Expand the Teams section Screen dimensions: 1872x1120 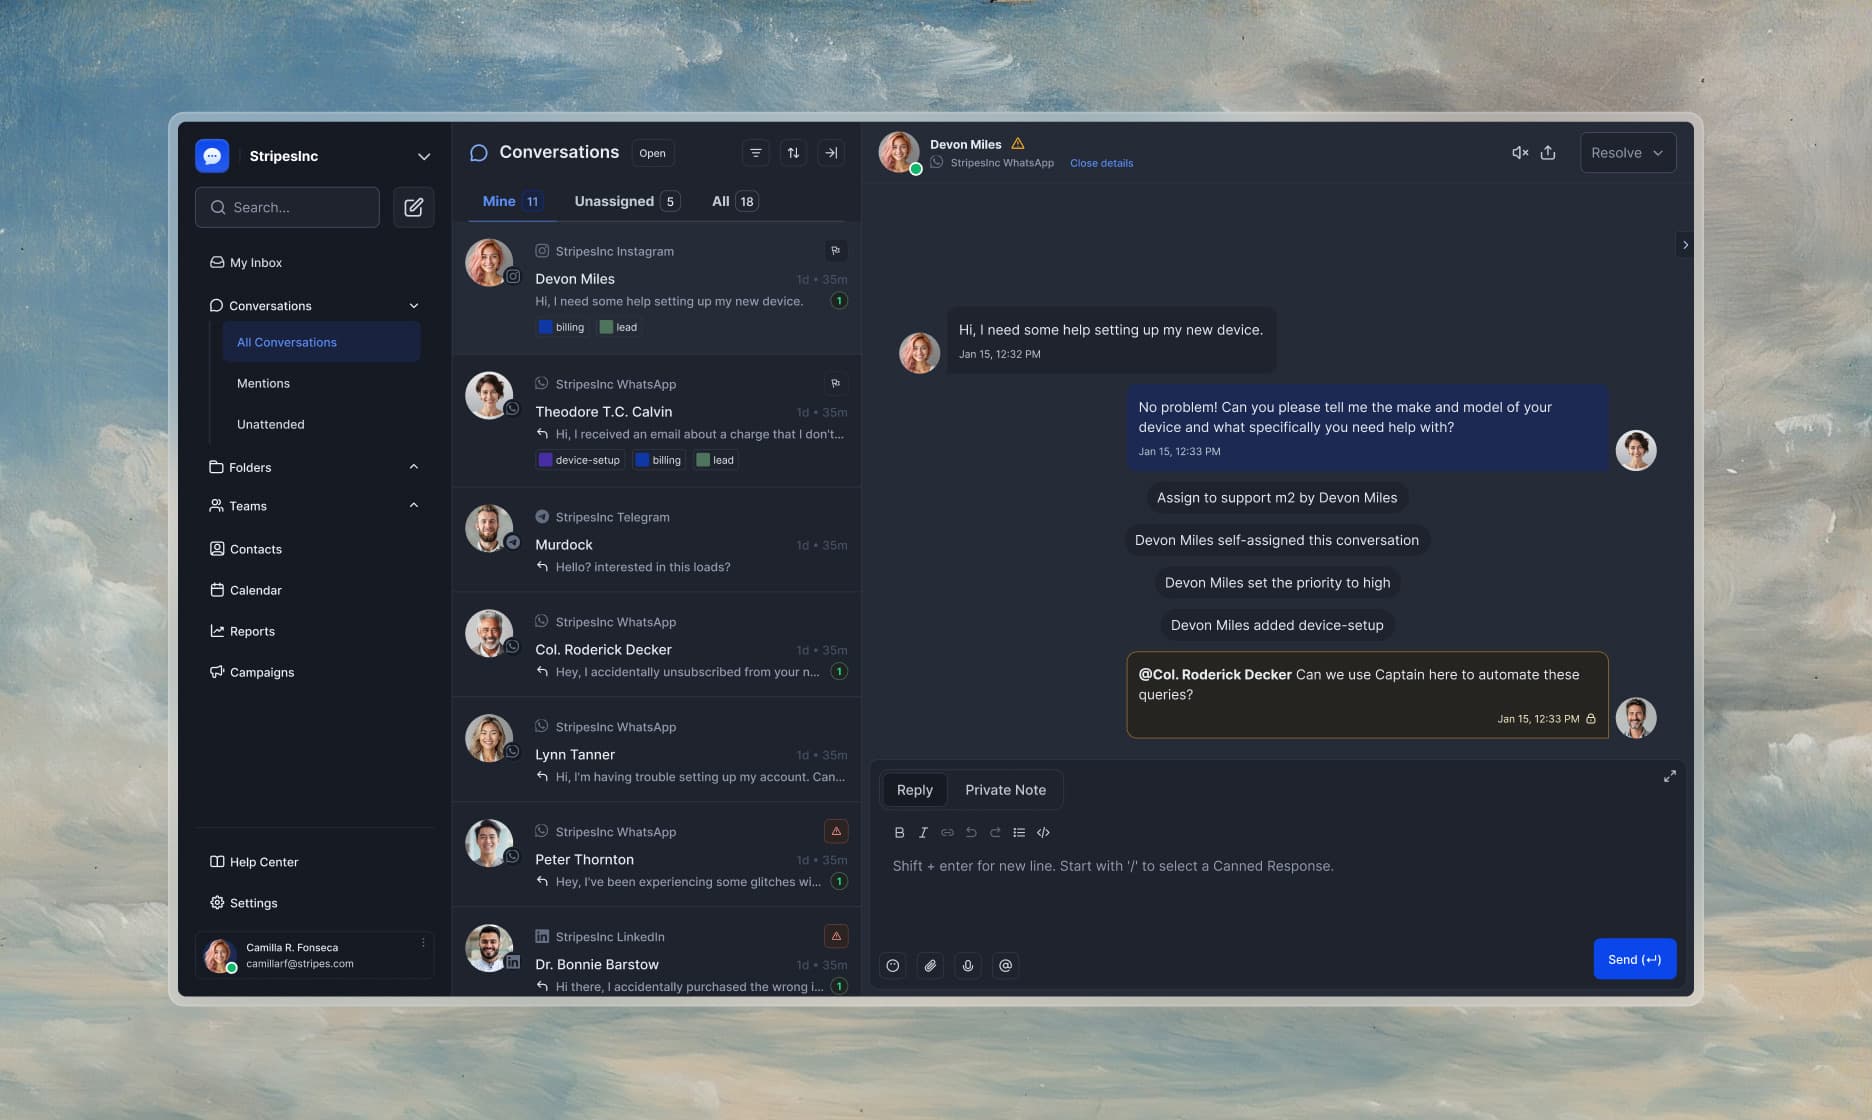414,506
